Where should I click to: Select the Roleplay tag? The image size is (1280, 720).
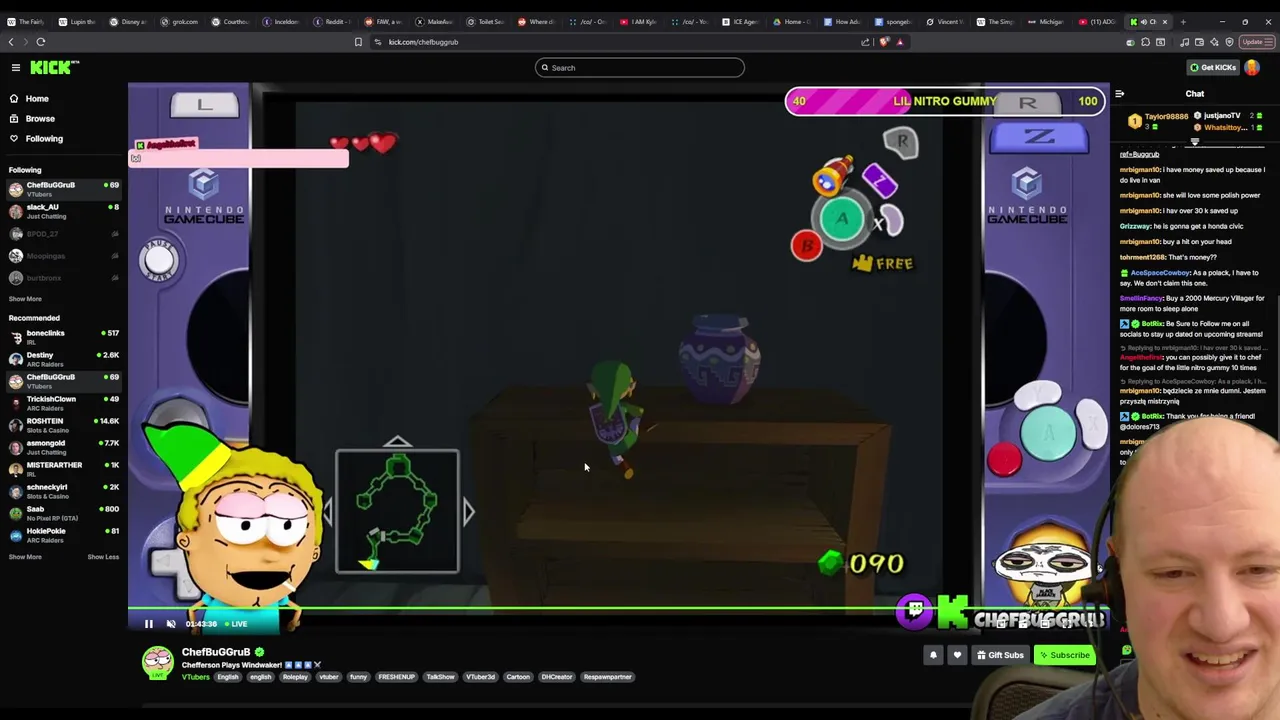(295, 677)
